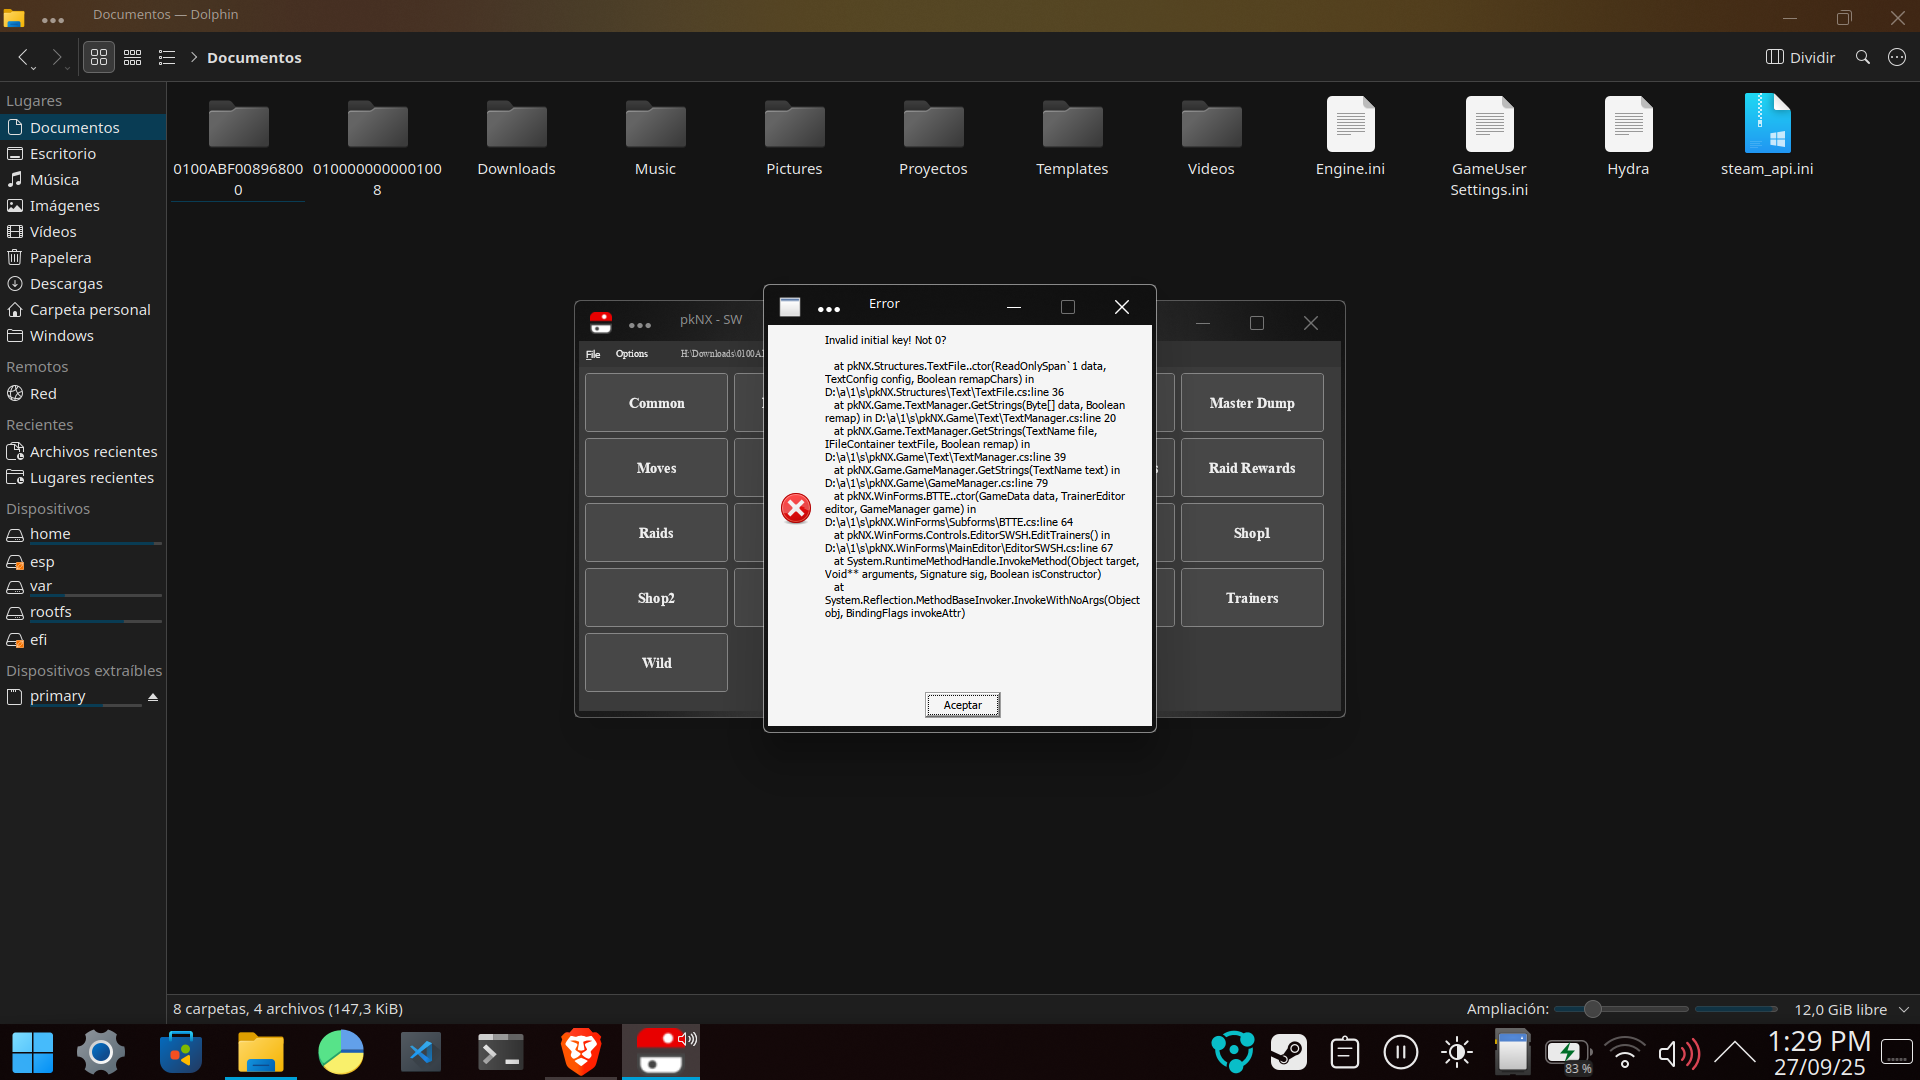
Task: Open free space dropdown in status bar
Action: (1904, 1009)
